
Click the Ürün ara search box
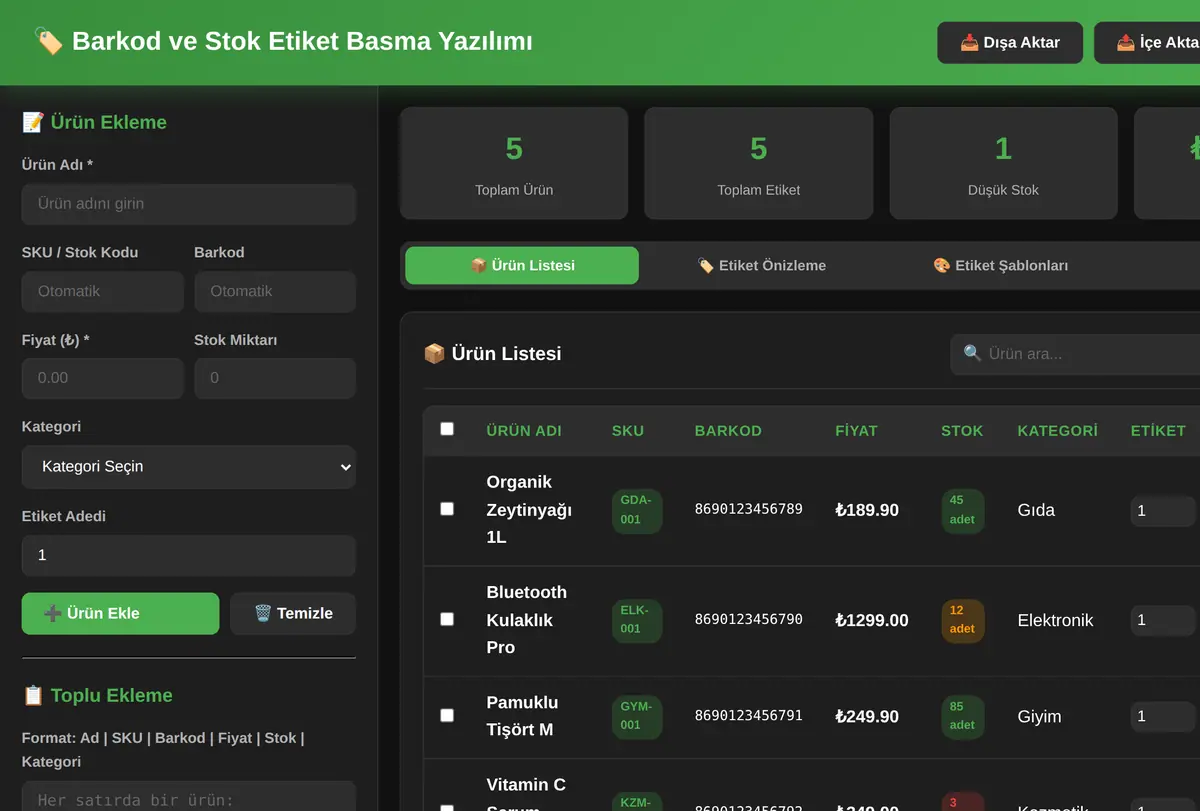point(1075,354)
